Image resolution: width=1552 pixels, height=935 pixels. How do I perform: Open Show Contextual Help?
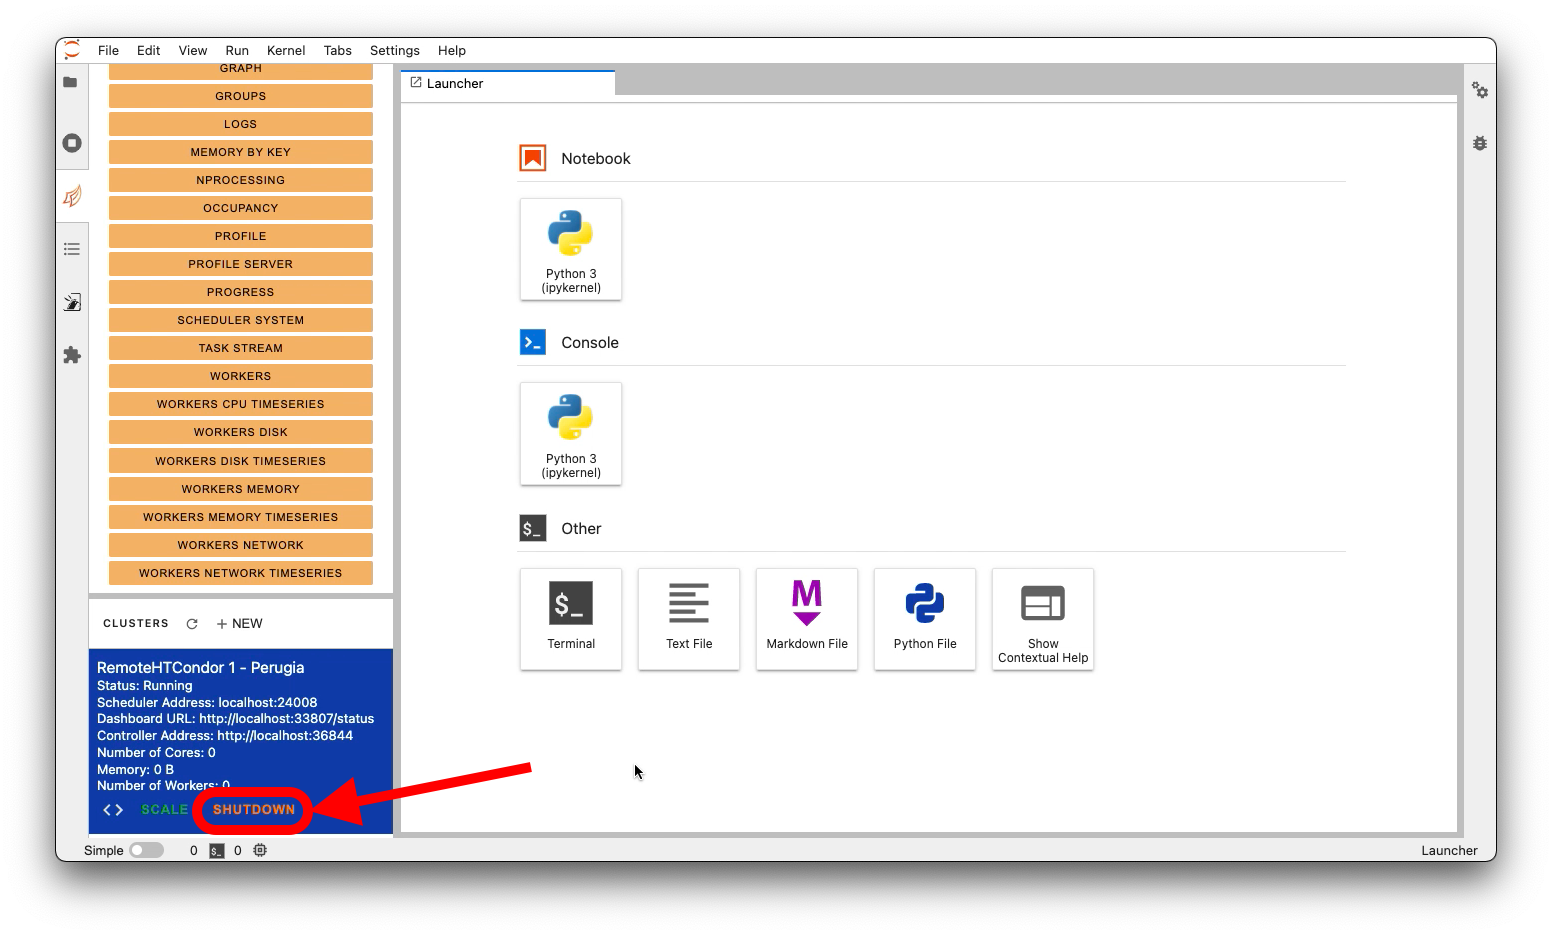(x=1043, y=619)
